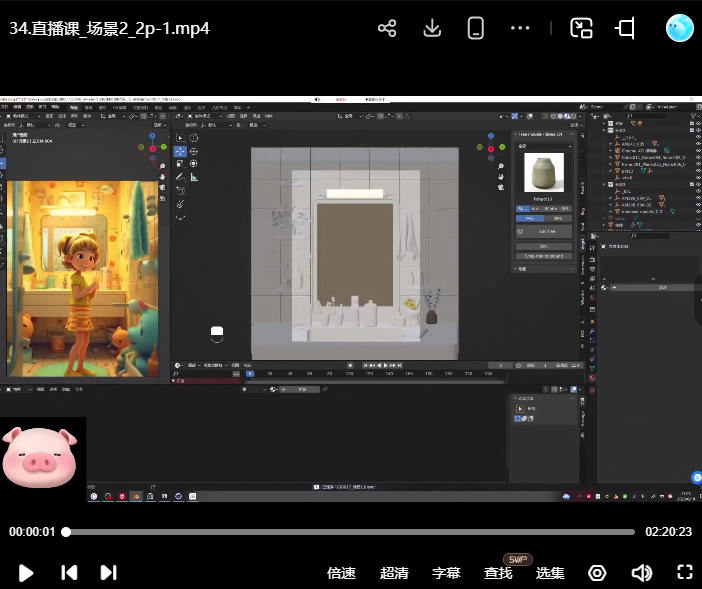Open the blue user avatar profile
The height and width of the screenshot is (589, 702).
(x=680, y=28)
